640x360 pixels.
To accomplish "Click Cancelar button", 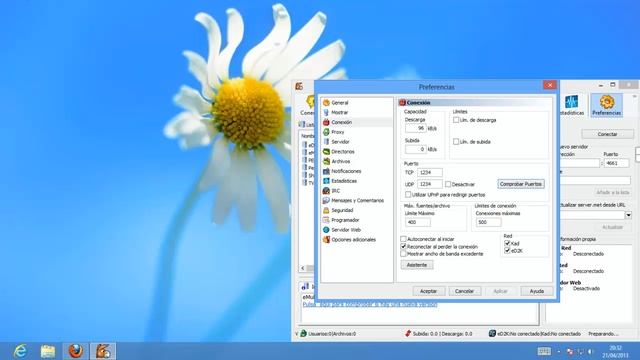I will coord(464,291).
